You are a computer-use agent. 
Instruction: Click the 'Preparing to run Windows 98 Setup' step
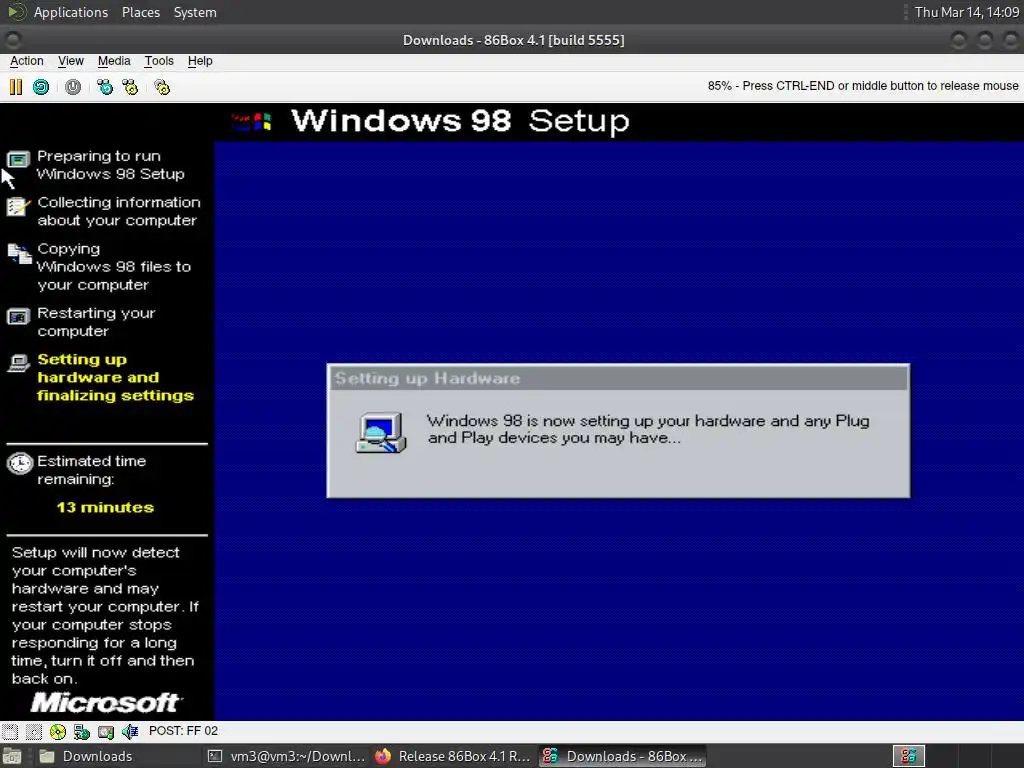111,165
